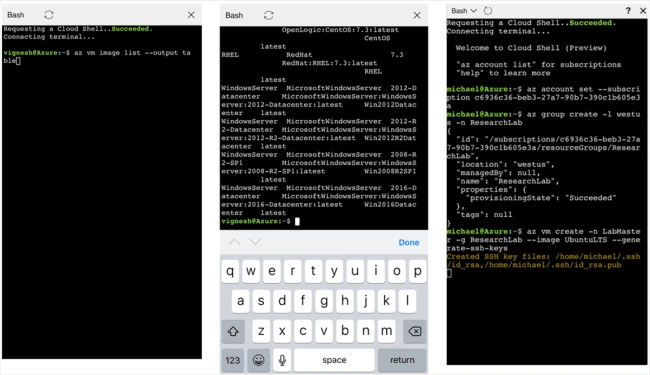
Task: Tap the s key
Action: pyautogui.click(x=261, y=301)
